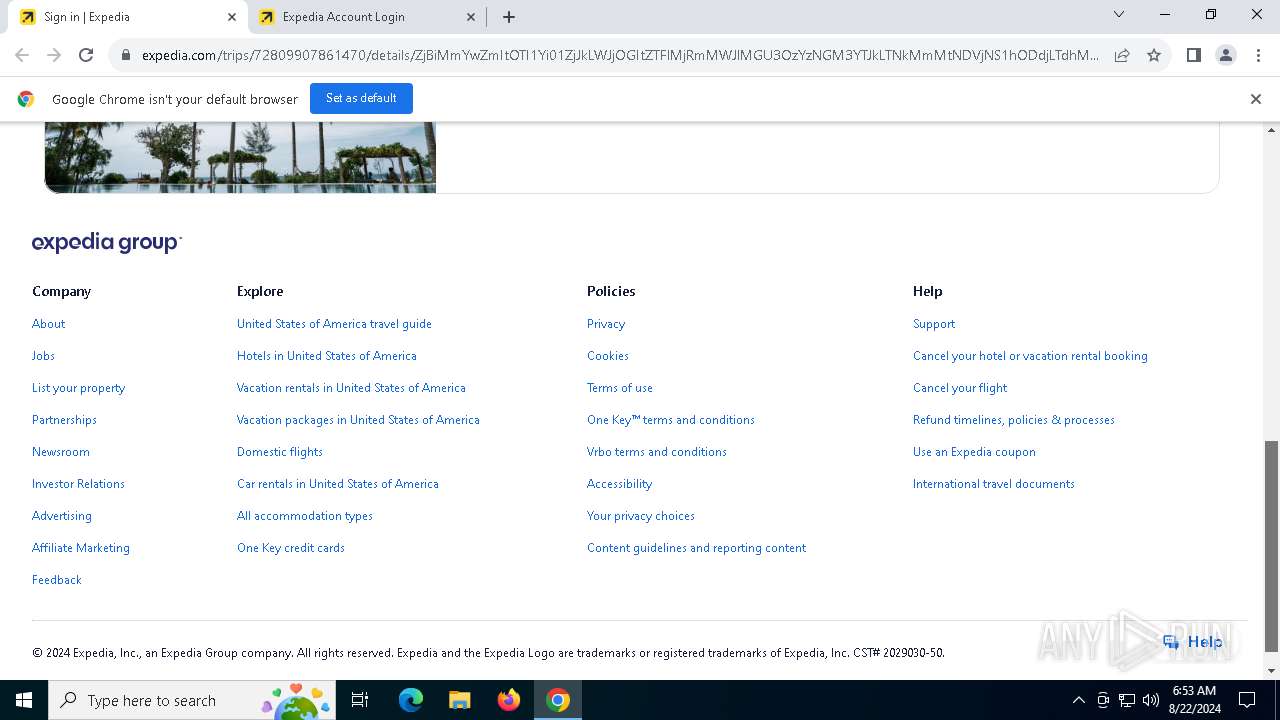
Task: Click the page vertical scrollbar thumb
Action: [1272, 545]
